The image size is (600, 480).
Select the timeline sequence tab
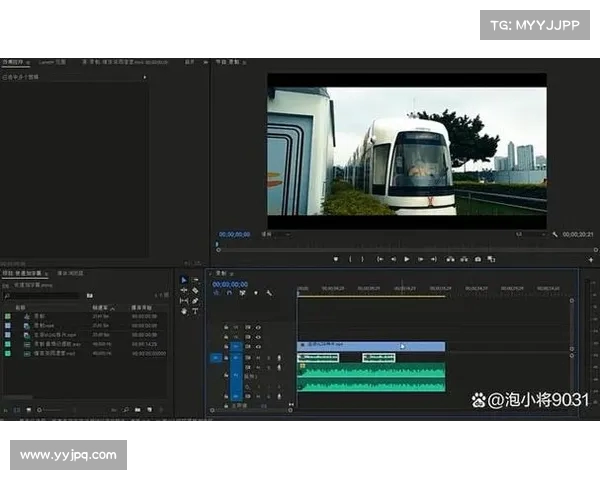221,273
